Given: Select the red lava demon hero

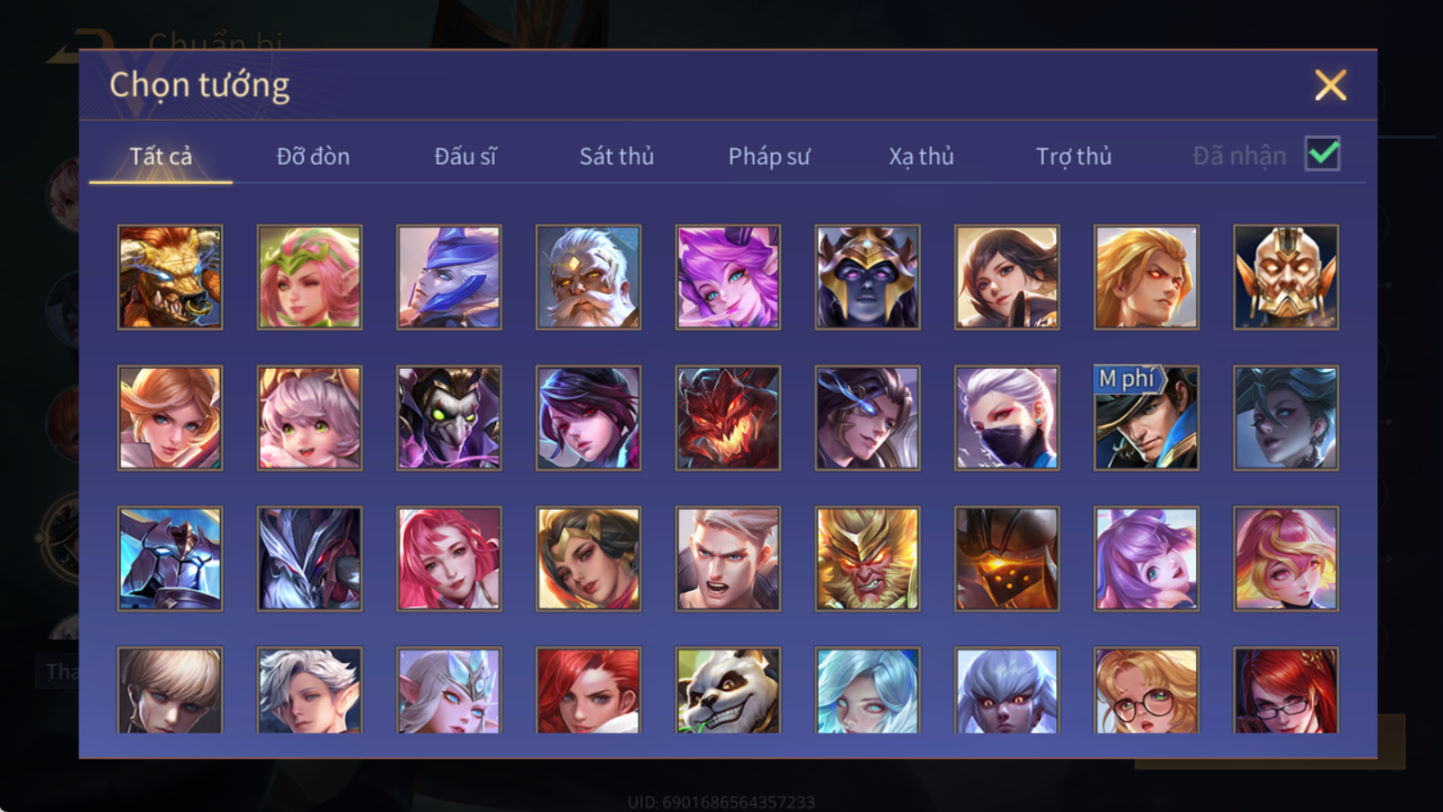Looking at the screenshot, I should point(728,417).
